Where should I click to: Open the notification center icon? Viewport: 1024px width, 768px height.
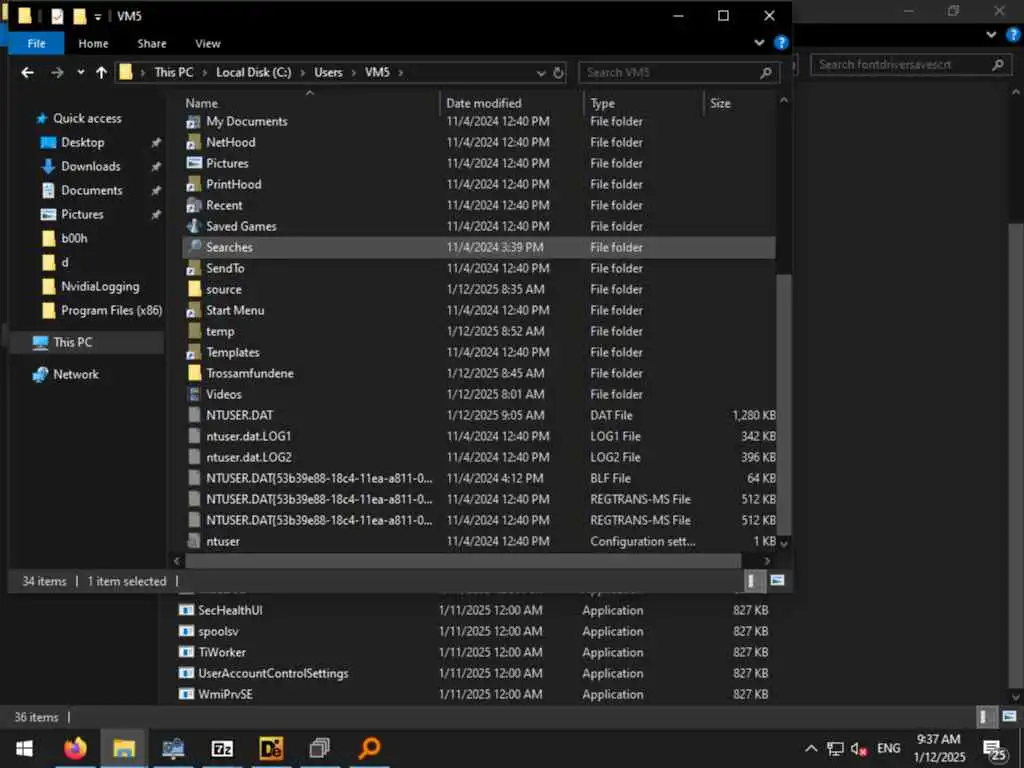pyautogui.click(x=995, y=750)
